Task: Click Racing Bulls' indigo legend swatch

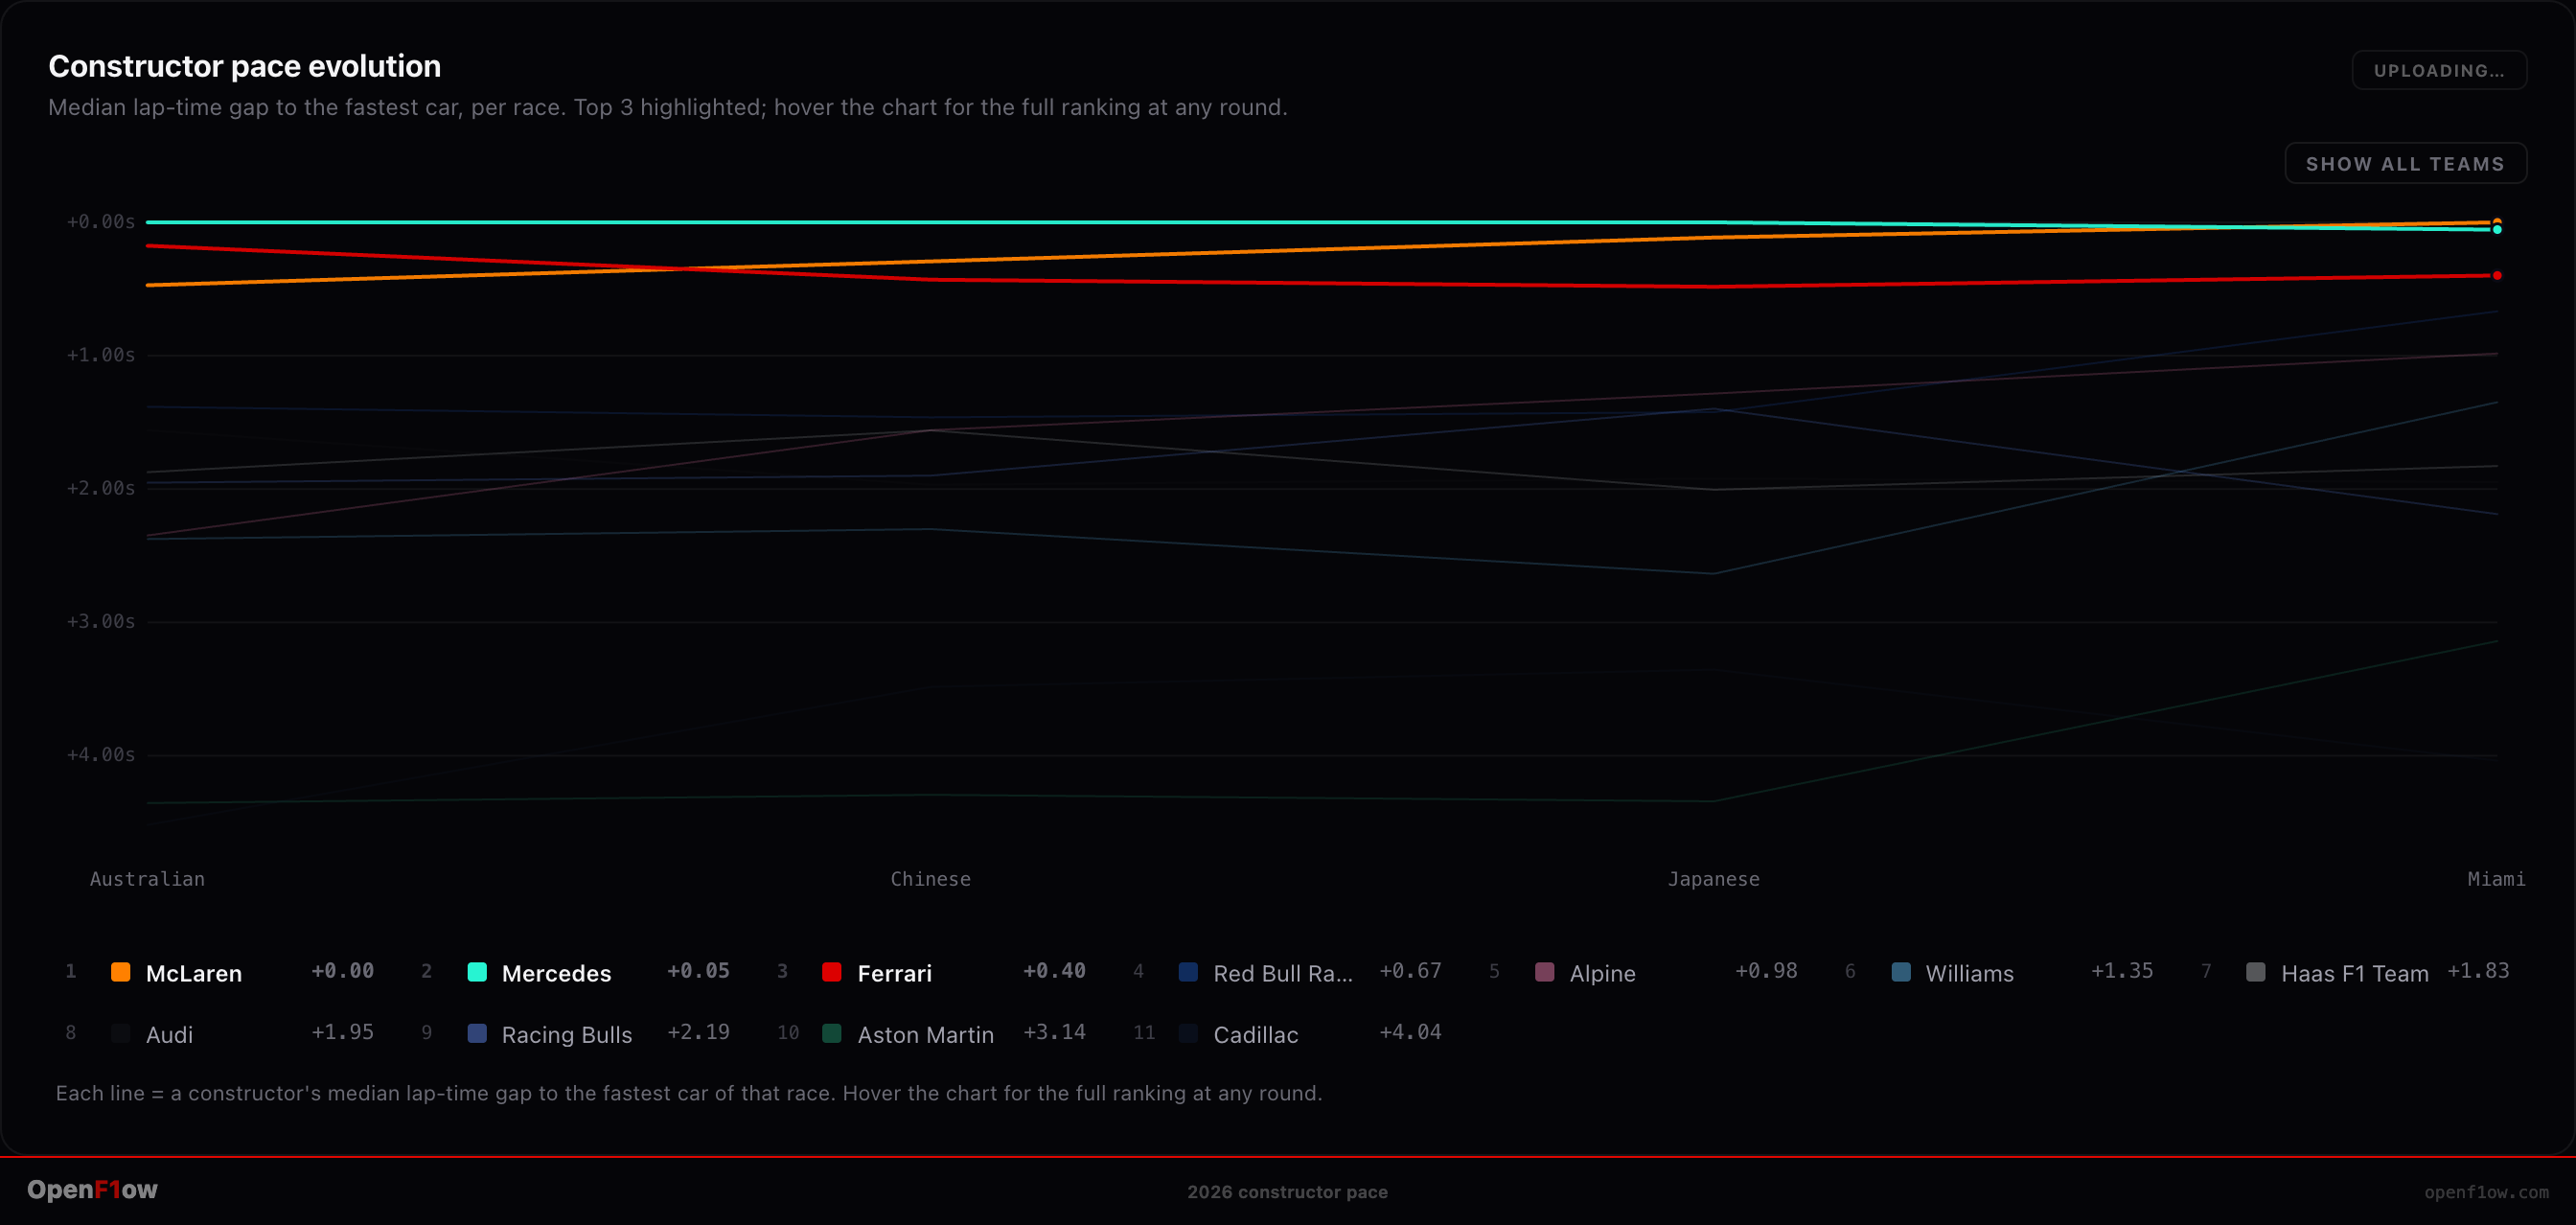Action: (x=477, y=1033)
